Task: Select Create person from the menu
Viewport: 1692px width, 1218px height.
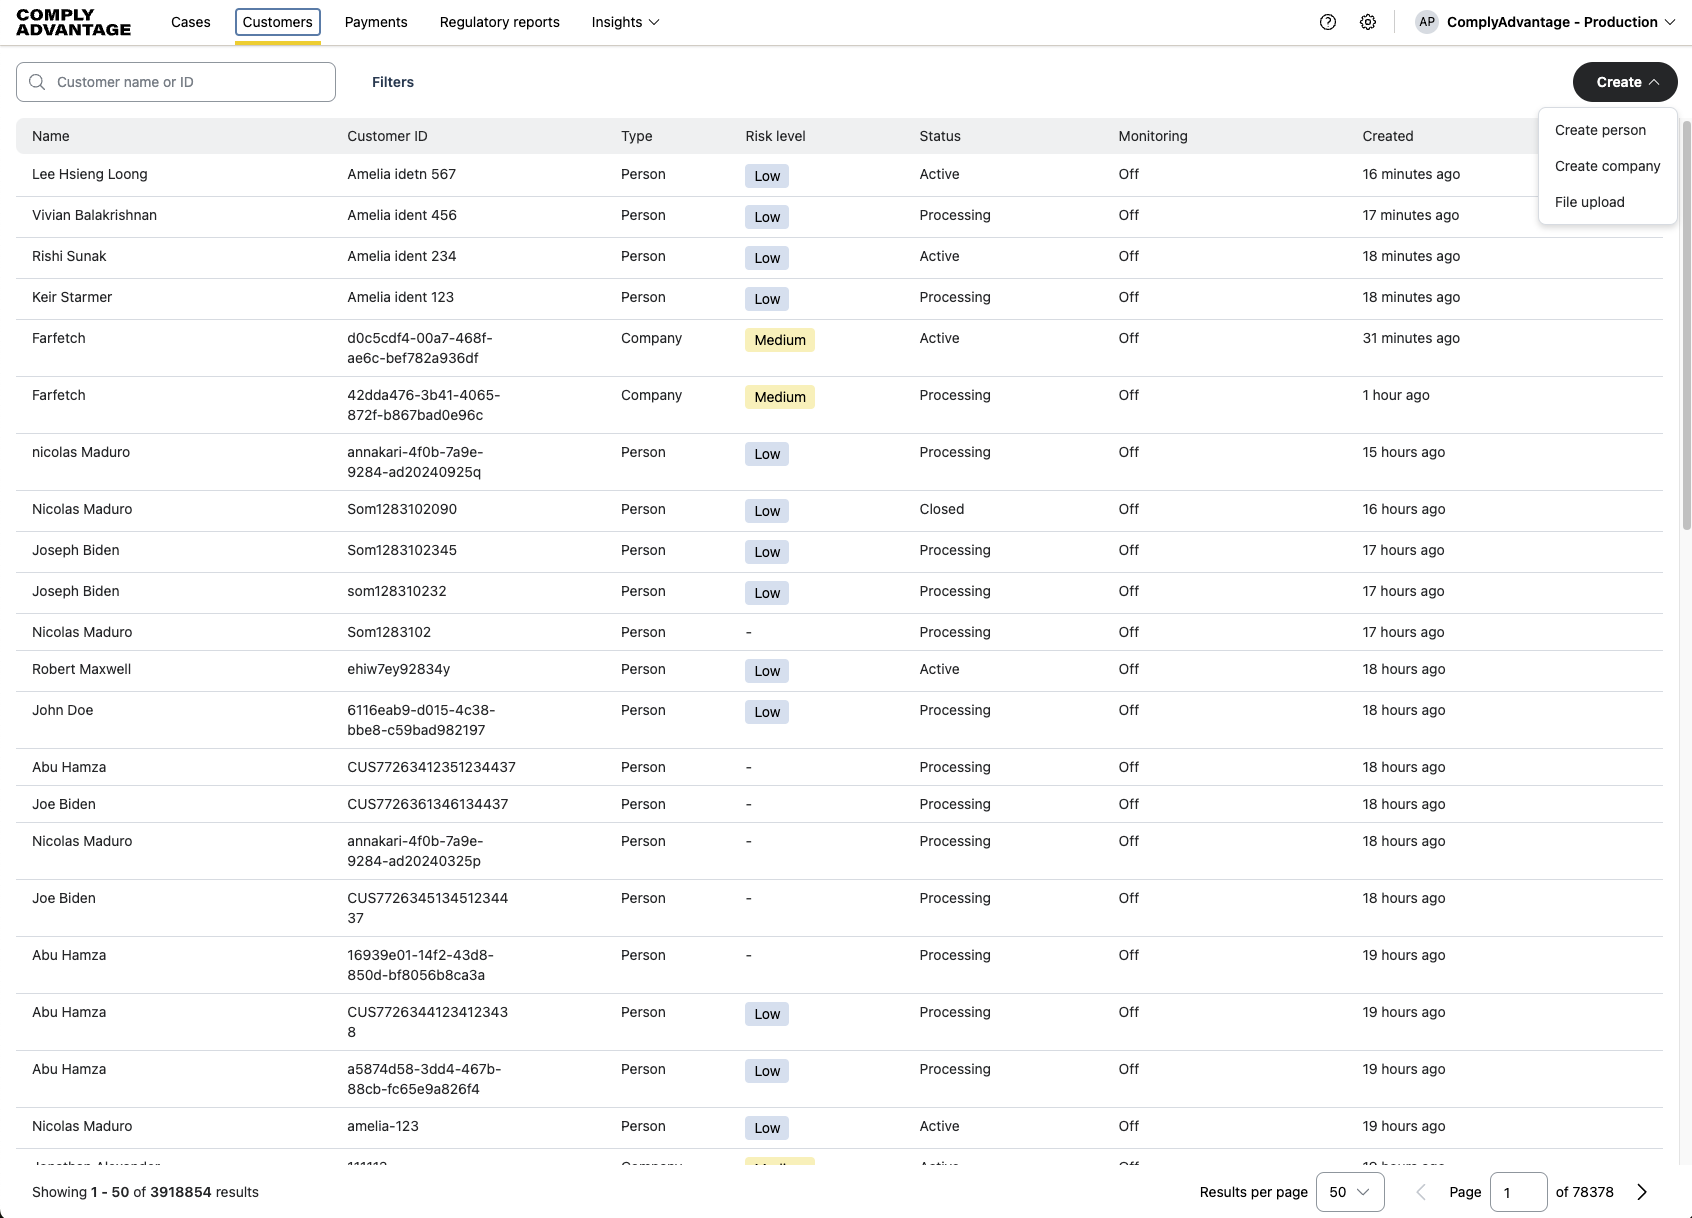Action: (1599, 130)
